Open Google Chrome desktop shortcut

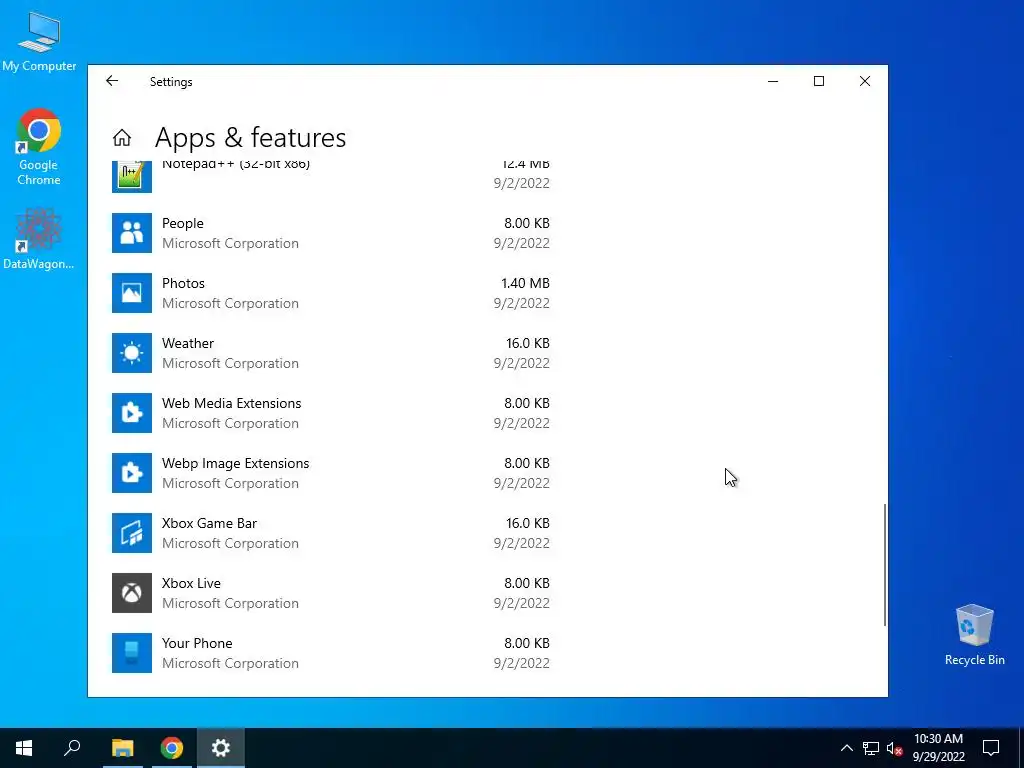pos(39,148)
